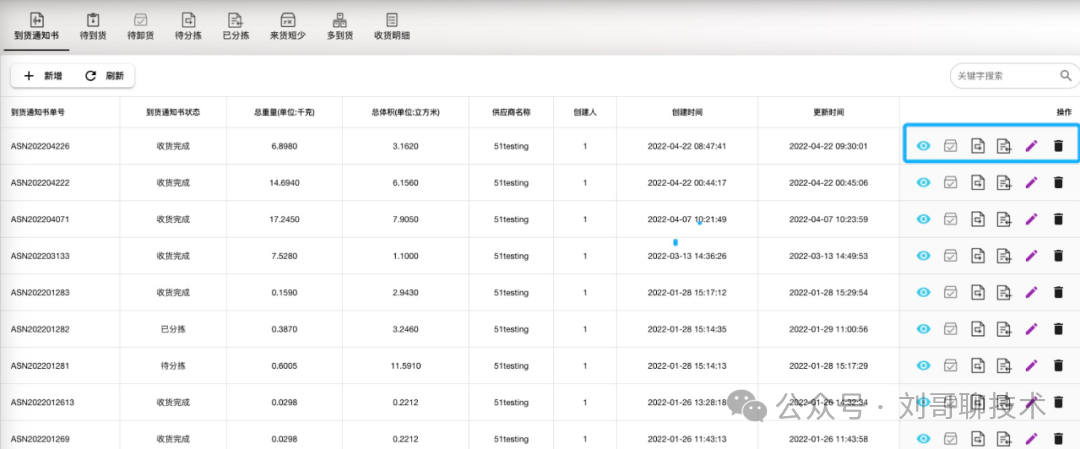The image size is (1080, 449).
Task: Delete ASN202201283 using the trash icon
Action: 1059,292
